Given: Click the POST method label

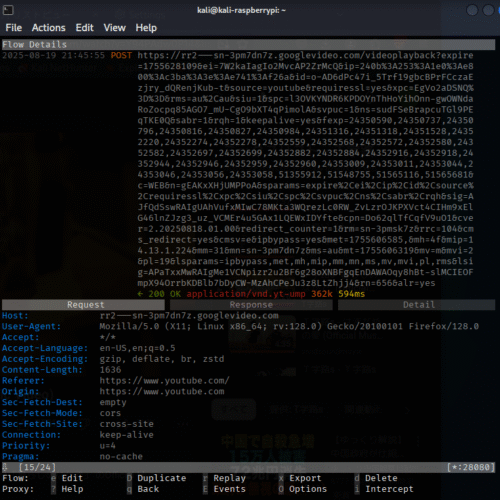Looking at the screenshot, I should point(121,55).
